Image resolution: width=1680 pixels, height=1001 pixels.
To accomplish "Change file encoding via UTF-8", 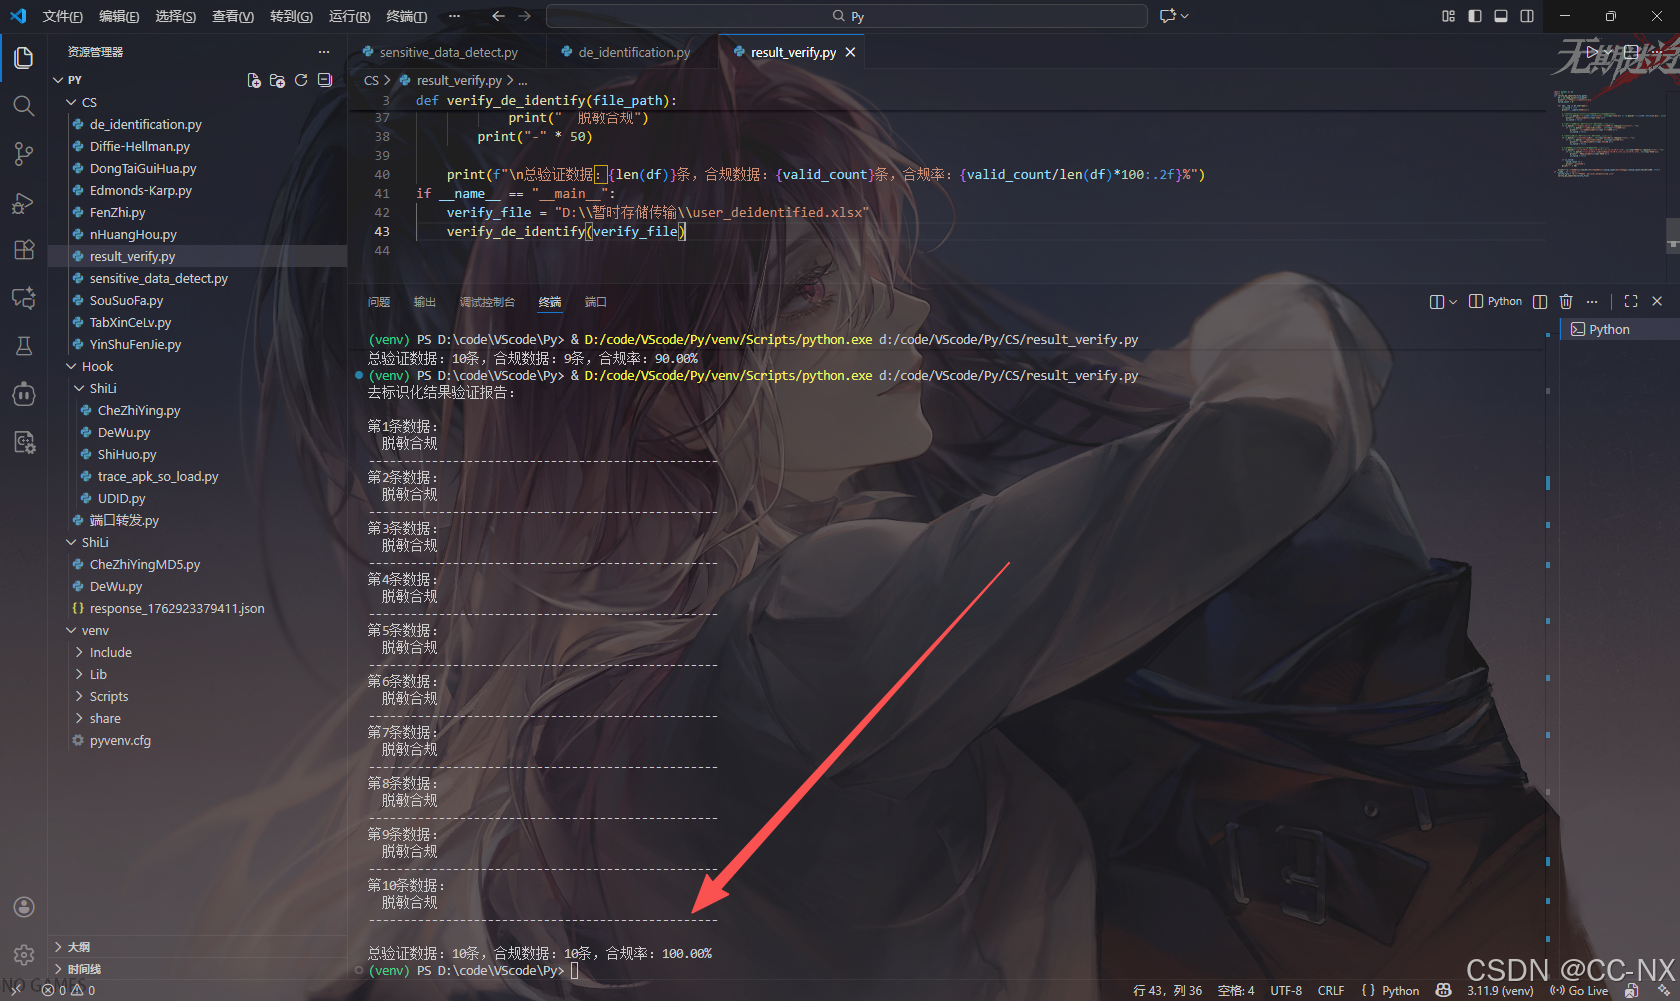I will click(x=1286, y=990).
